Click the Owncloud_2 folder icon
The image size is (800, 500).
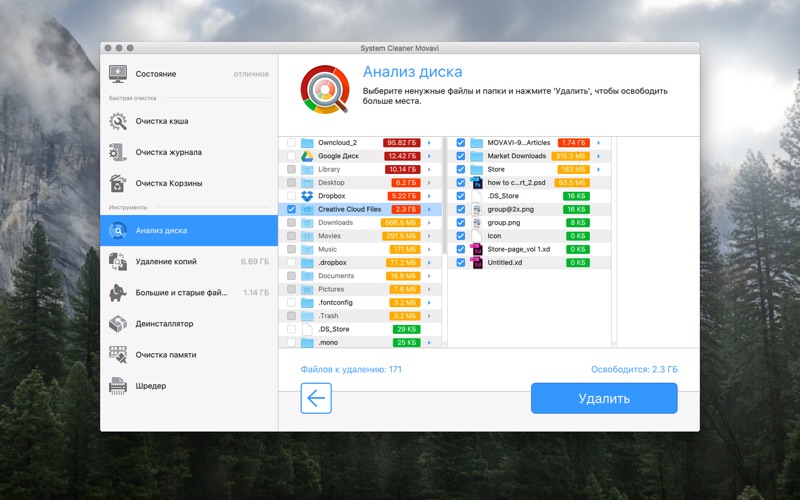(307, 143)
